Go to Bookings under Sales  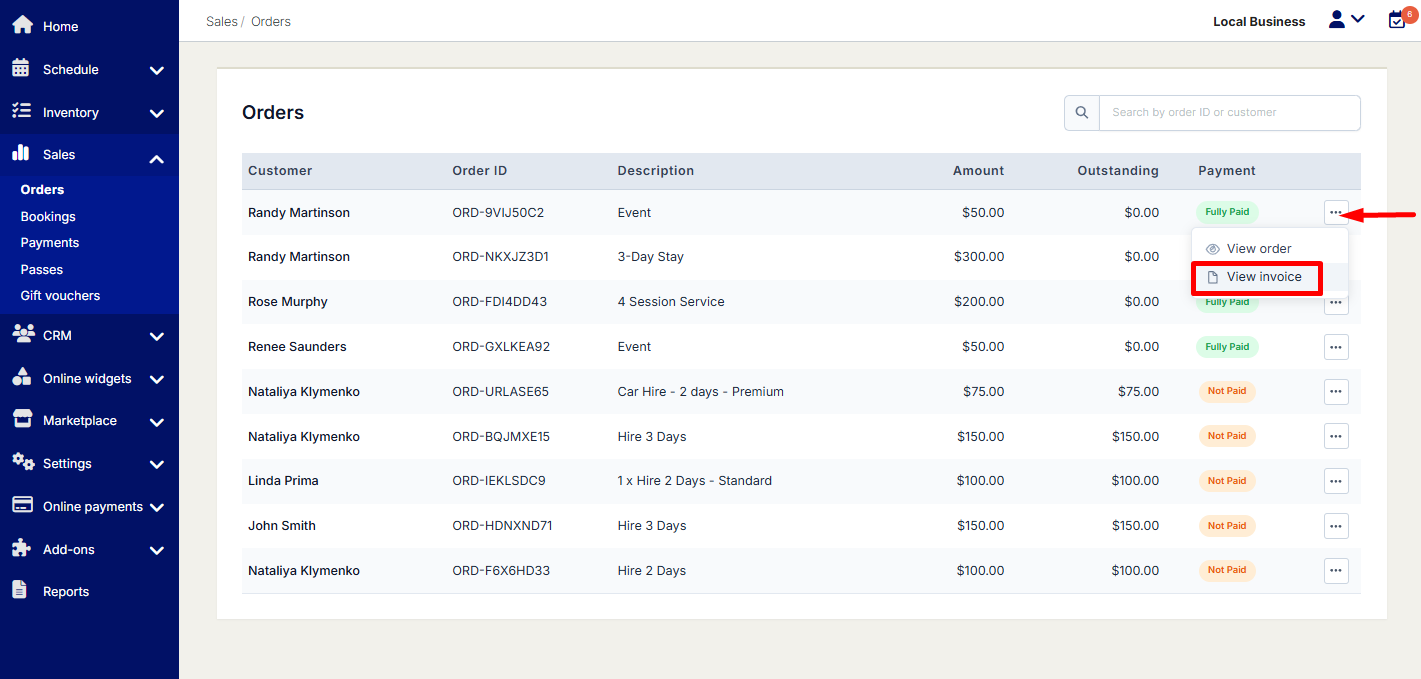coord(48,216)
